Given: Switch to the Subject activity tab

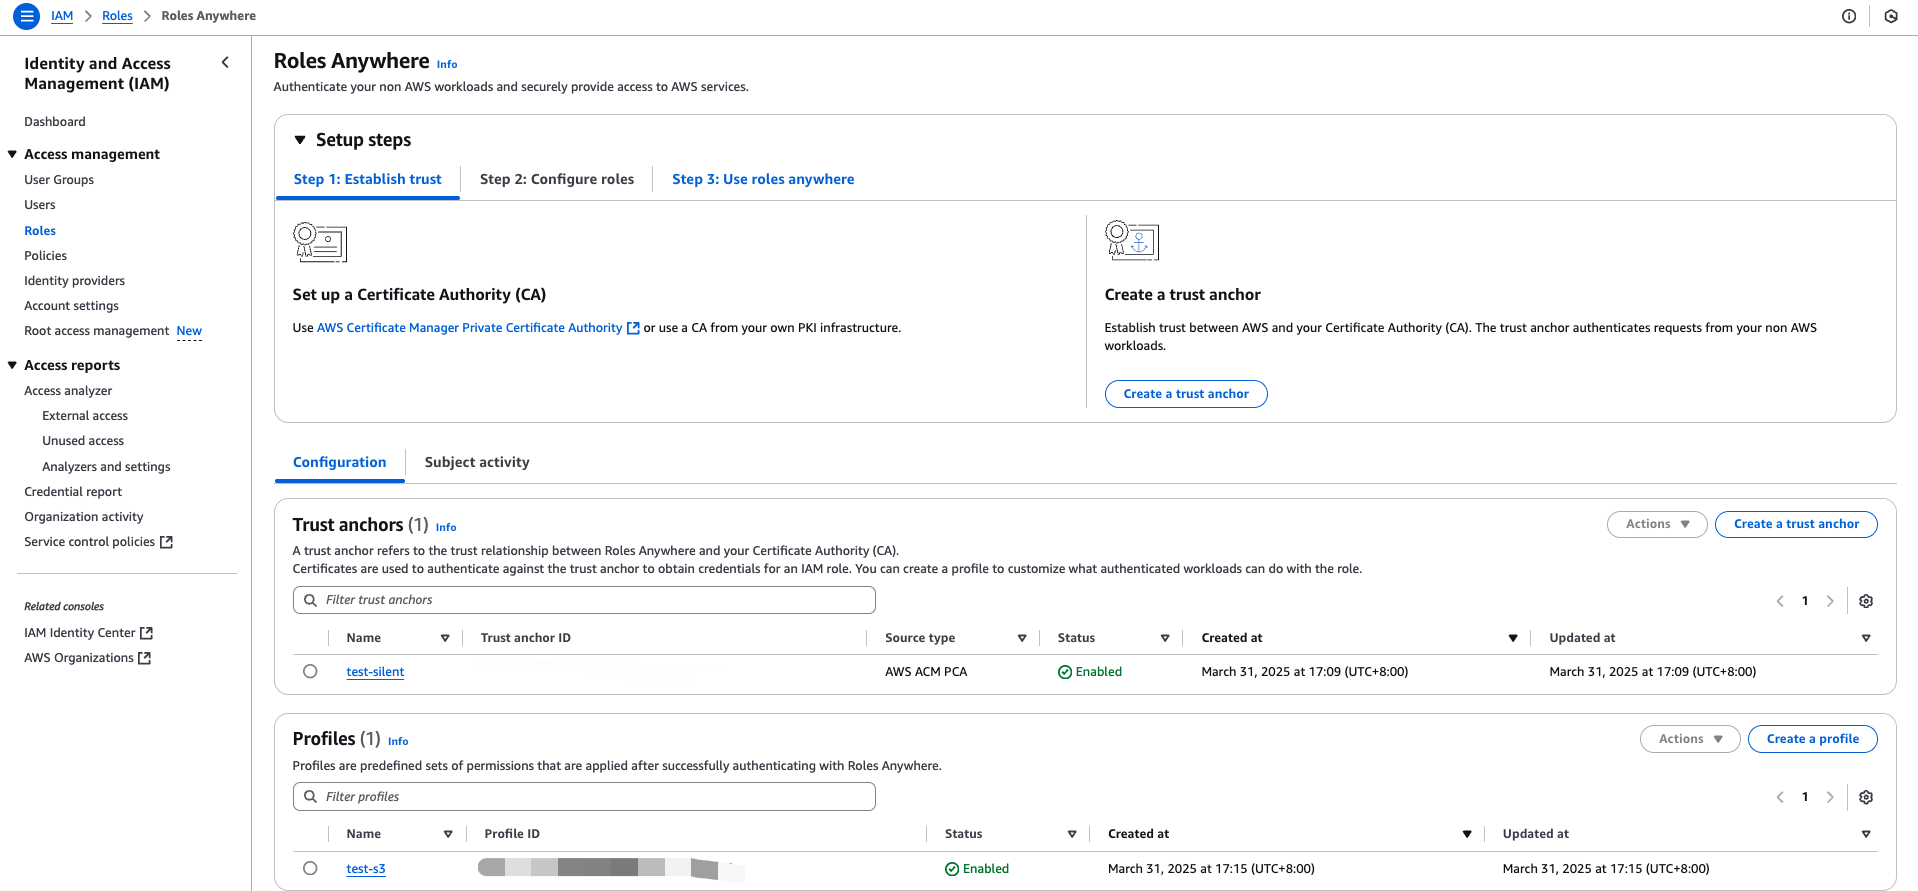Looking at the screenshot, I should pos(476,462).
